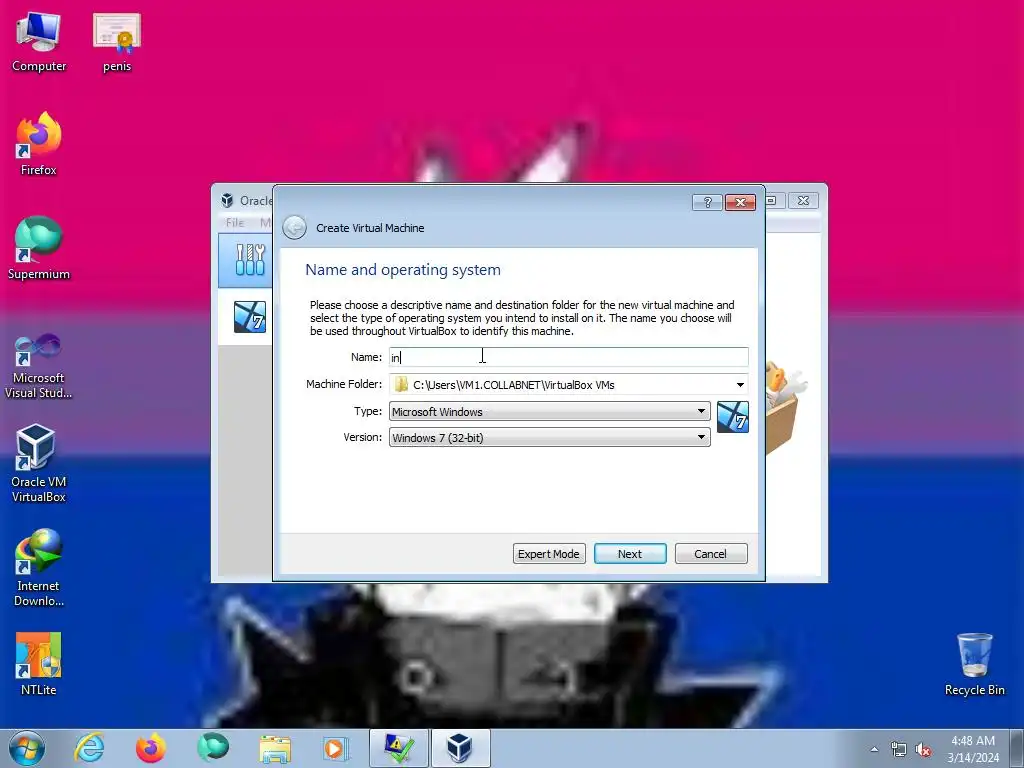Viewport: 1024px width, 768px height.
Task: Open the network tray icon
Action: (899, 749)
